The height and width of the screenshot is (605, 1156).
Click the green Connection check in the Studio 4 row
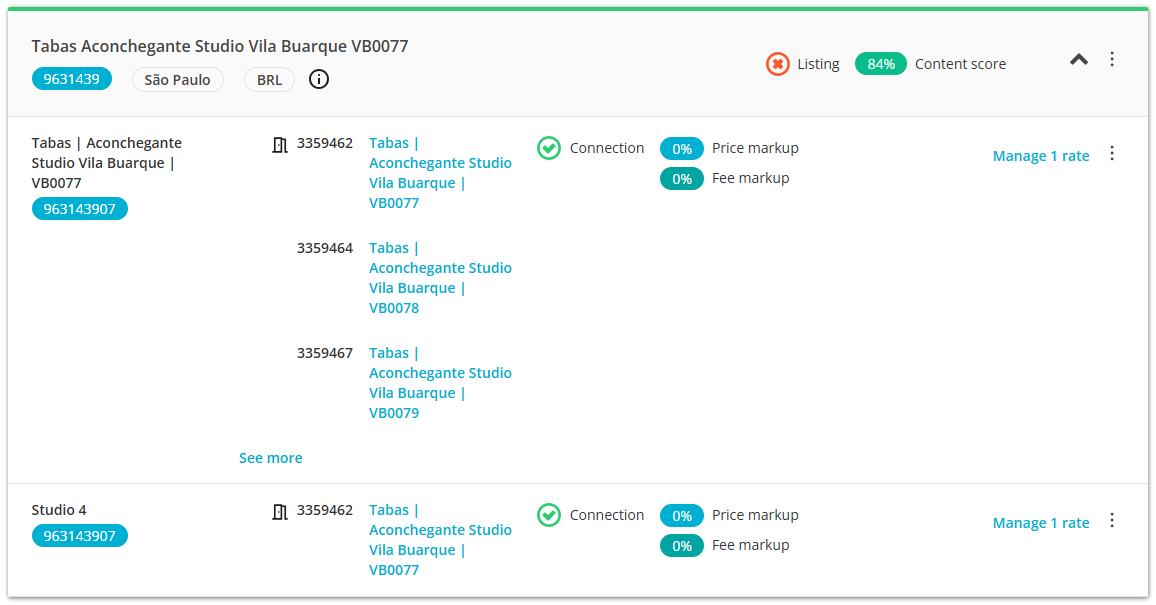click(549, 515)
